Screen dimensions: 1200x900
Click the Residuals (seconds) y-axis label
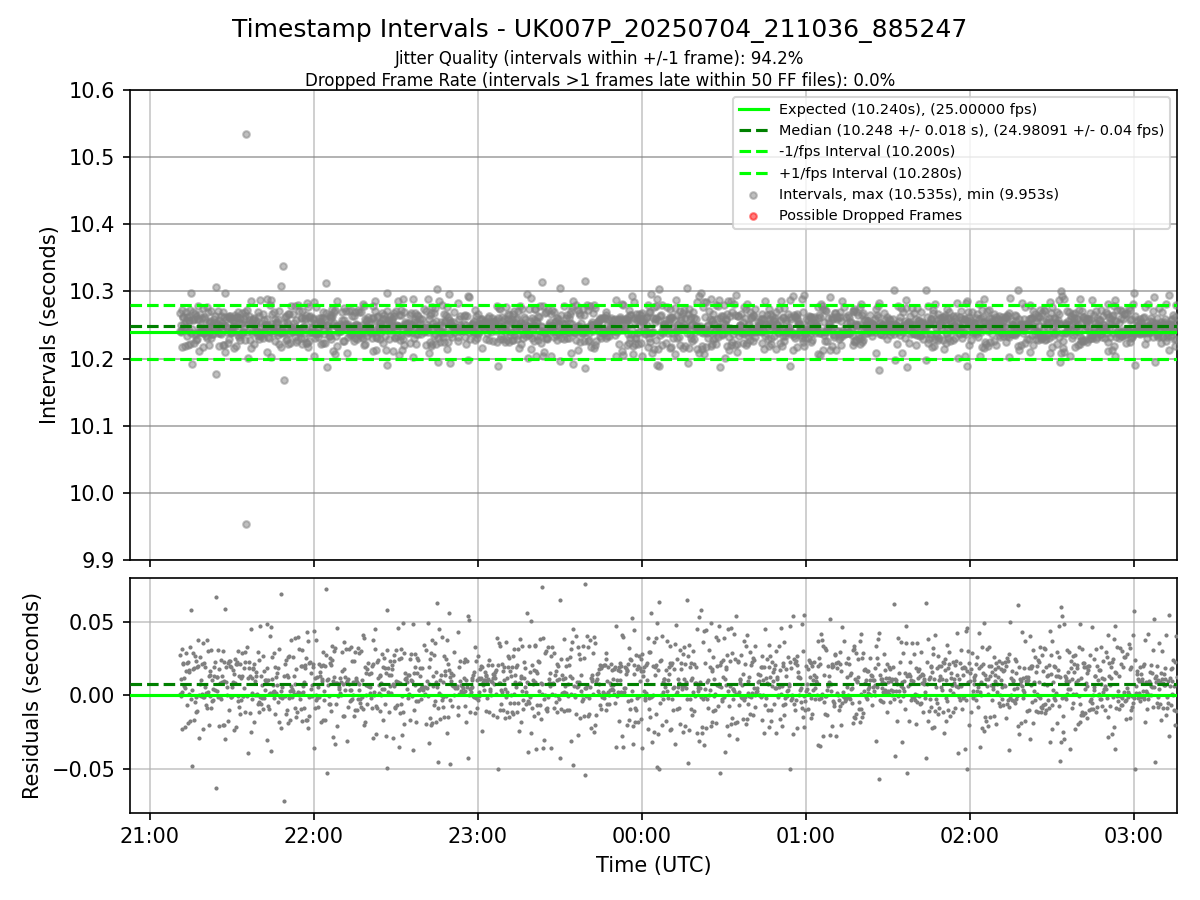(x=31, y=696)
